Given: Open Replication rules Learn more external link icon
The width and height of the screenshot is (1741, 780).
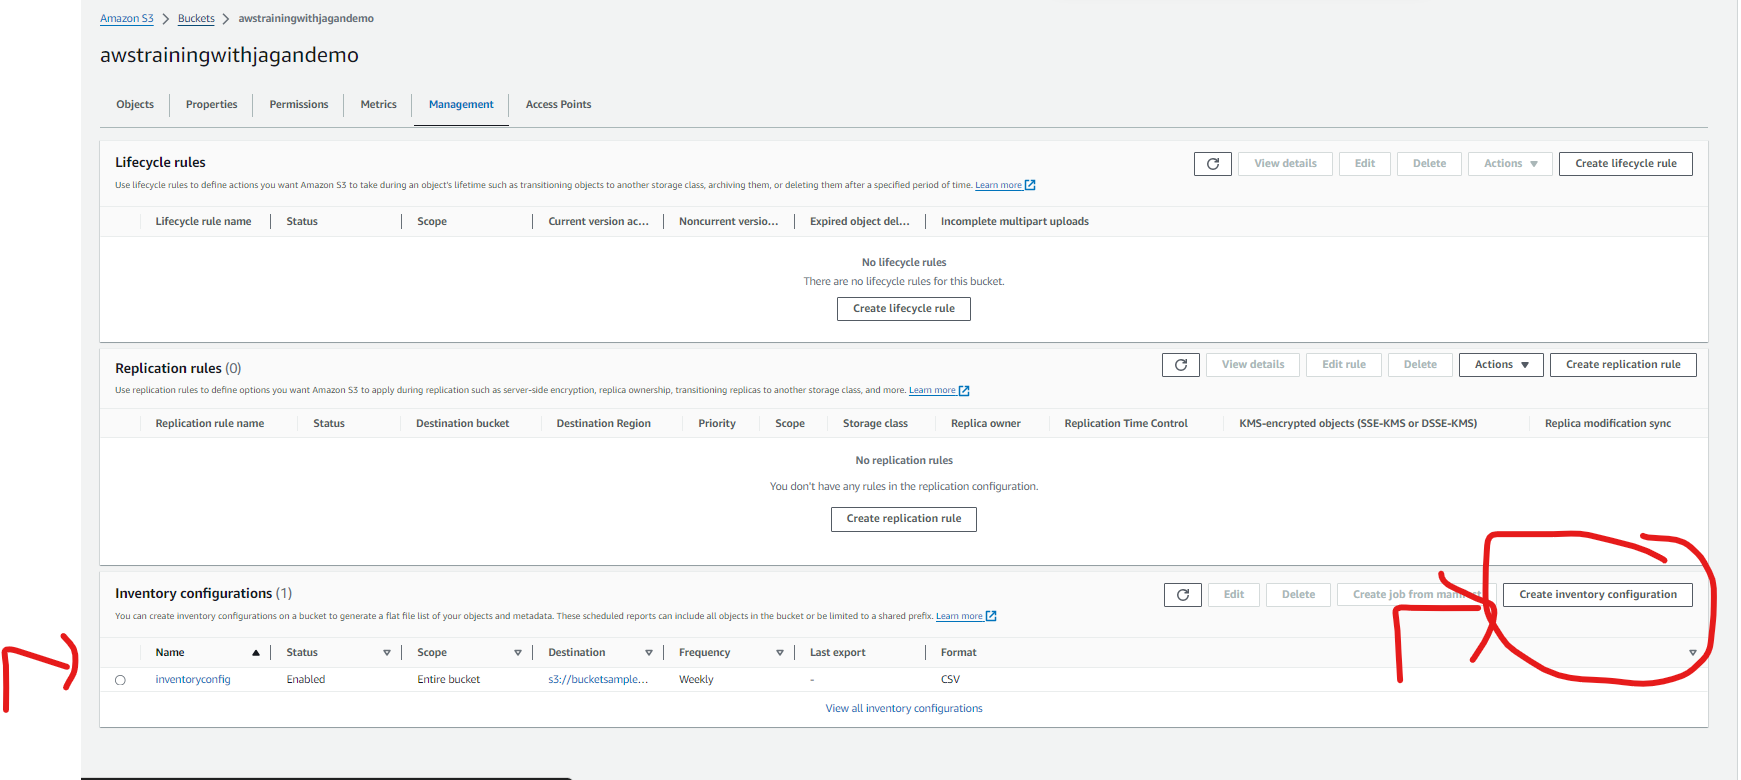Looking at the screenshot, I should 964,391.
